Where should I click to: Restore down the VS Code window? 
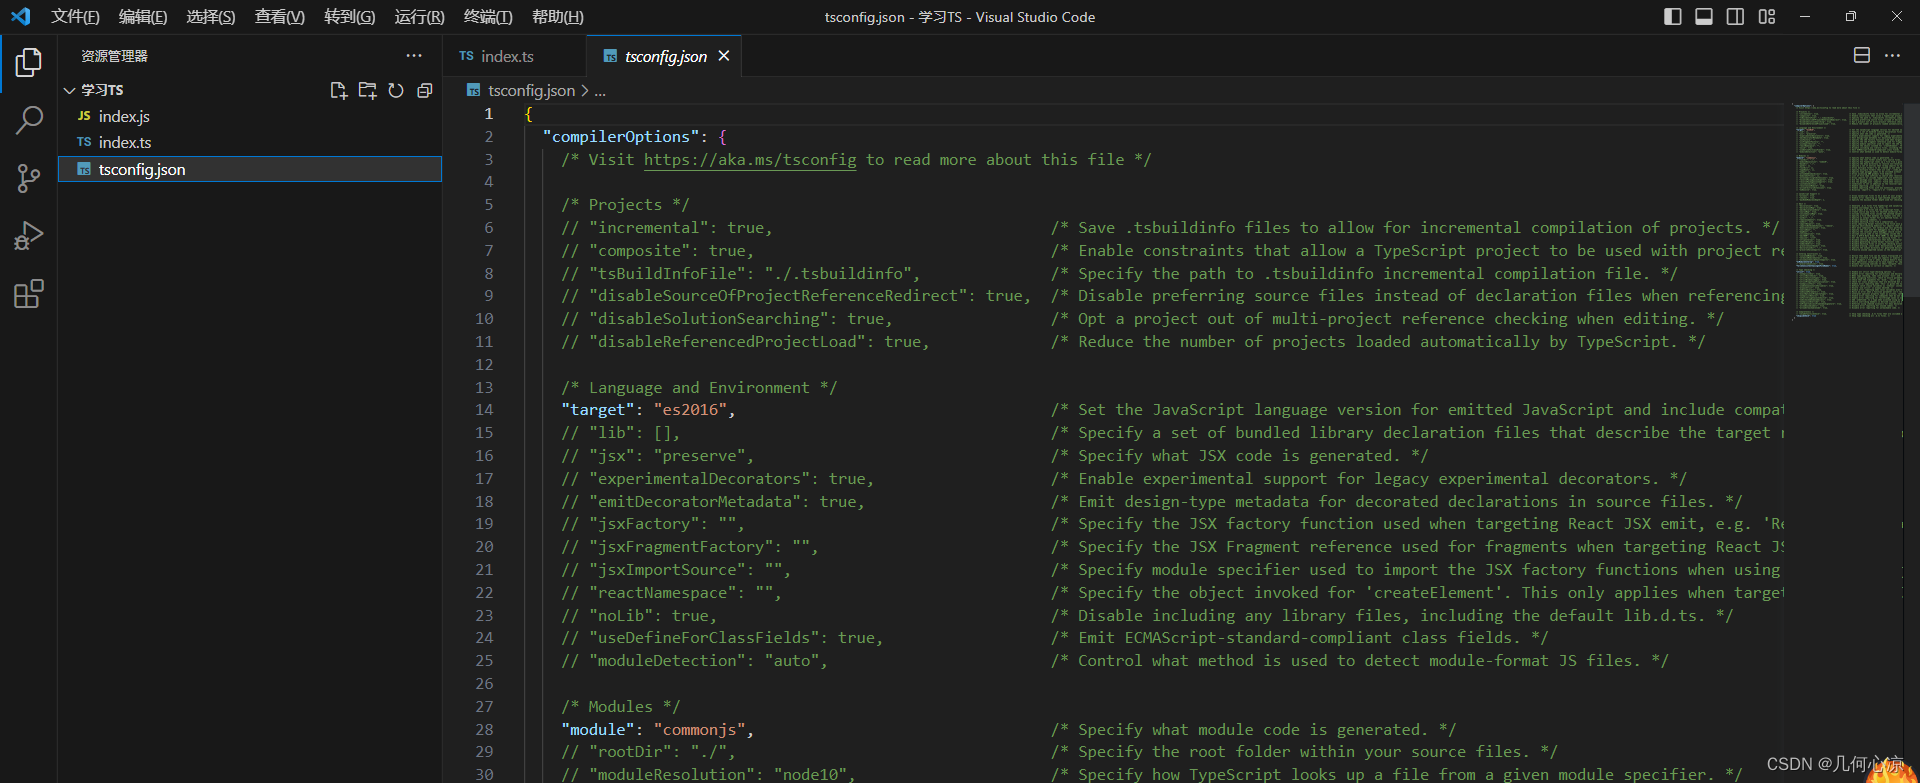[1850, 17]
